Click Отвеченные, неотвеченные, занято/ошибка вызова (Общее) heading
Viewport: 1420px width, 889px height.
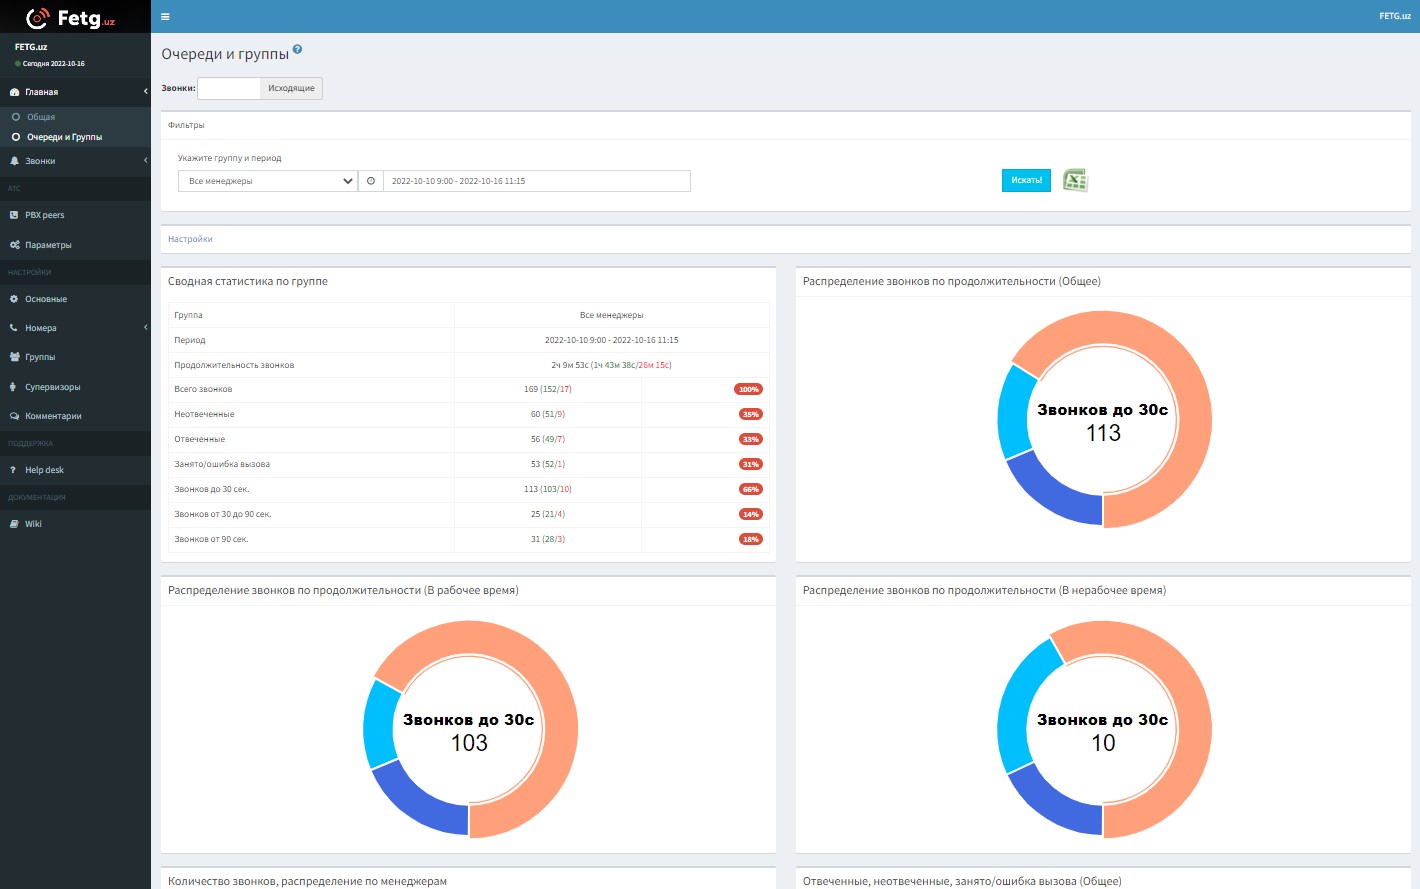[962, 881]
